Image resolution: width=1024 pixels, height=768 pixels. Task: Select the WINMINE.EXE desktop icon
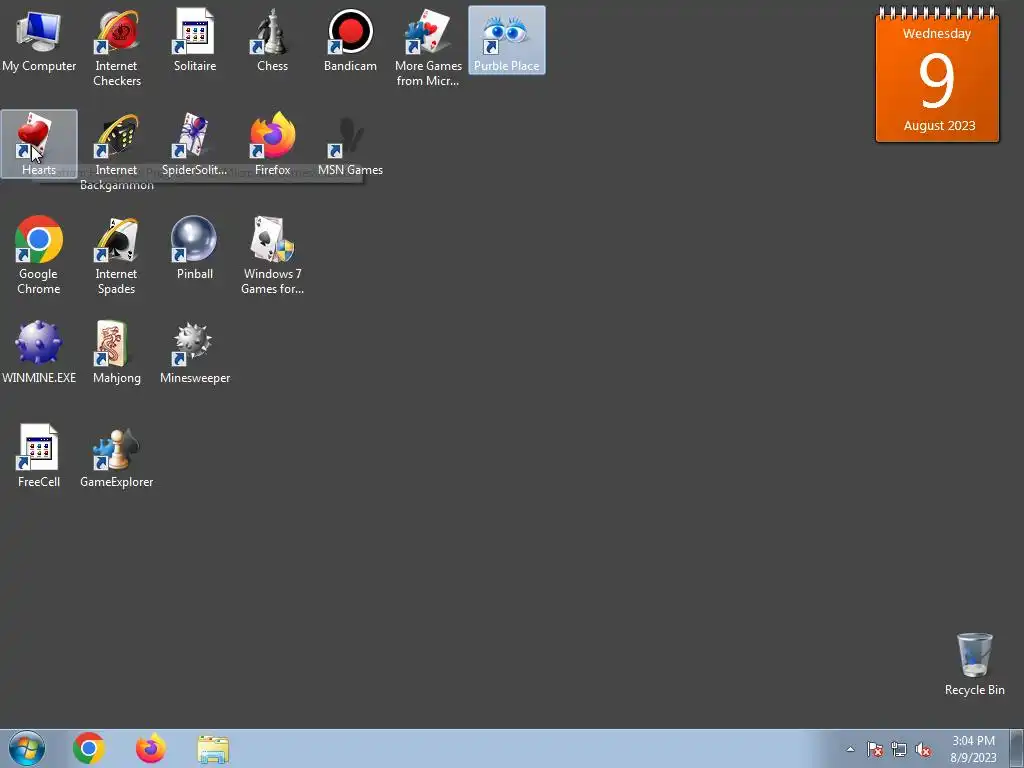(x=39, y=352)
